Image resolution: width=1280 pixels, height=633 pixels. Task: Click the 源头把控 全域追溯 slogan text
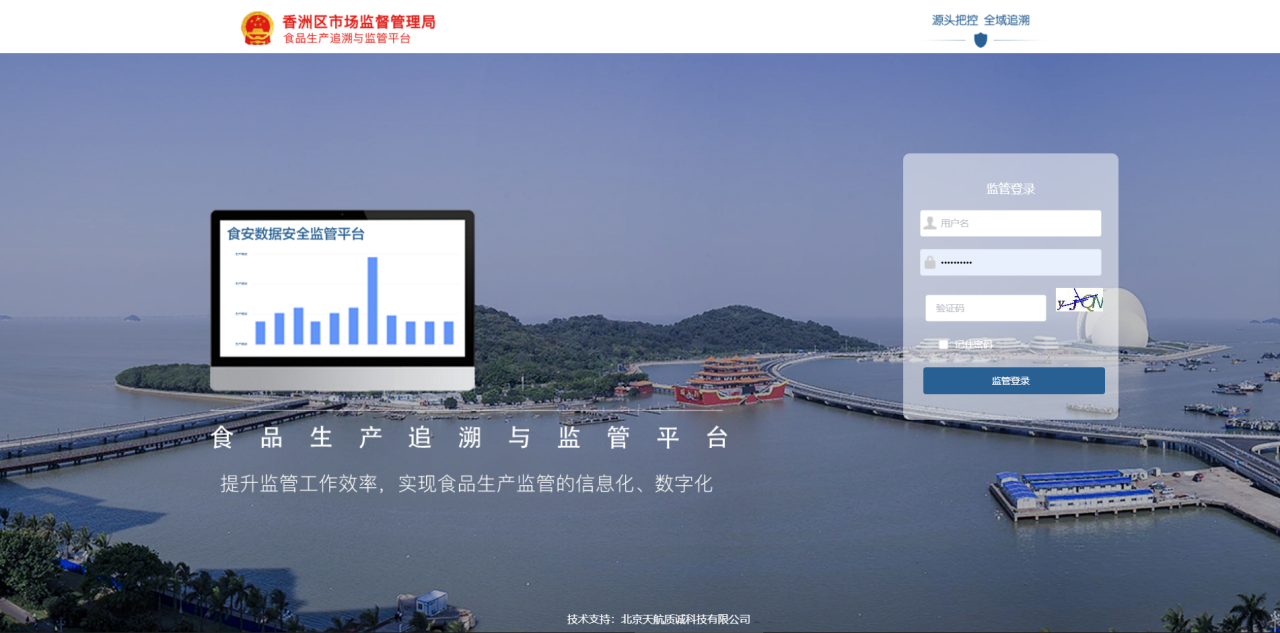[980, 20]
